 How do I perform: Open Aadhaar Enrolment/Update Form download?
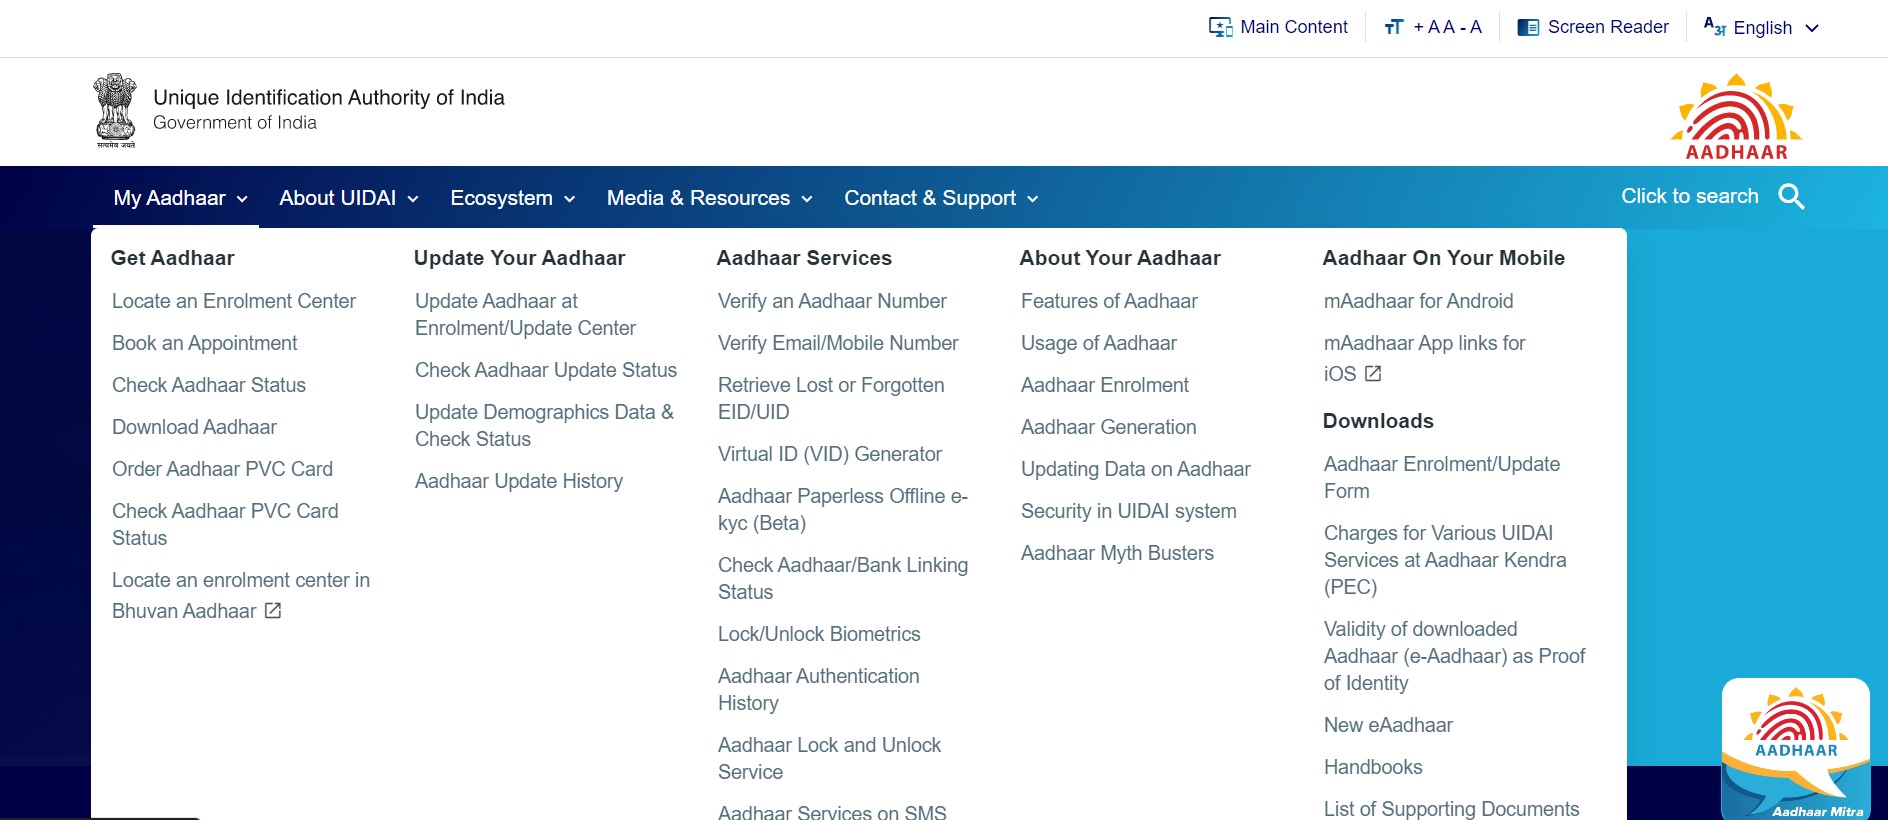(x=1442, y=477)
